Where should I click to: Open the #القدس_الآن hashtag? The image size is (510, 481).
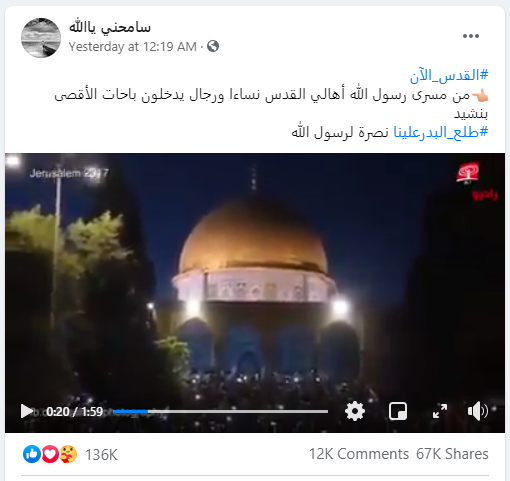tap(449, 76)
